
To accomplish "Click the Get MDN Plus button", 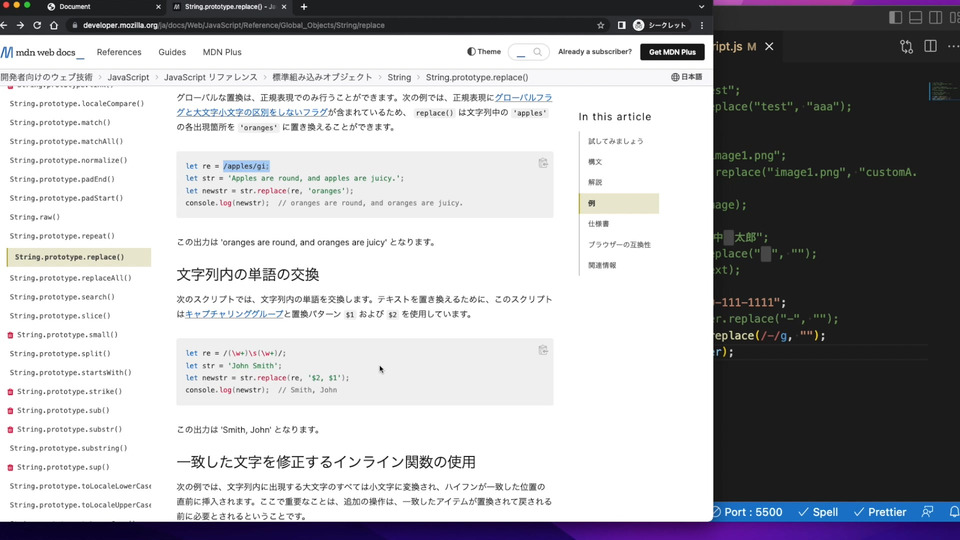I will 672,52.
